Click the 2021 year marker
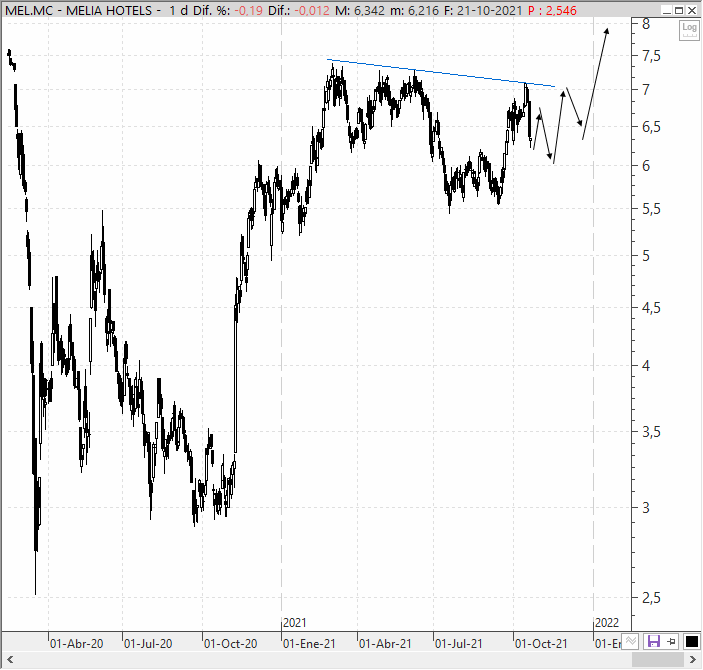This screenshot has width=703, height=670. coord(295,623)
